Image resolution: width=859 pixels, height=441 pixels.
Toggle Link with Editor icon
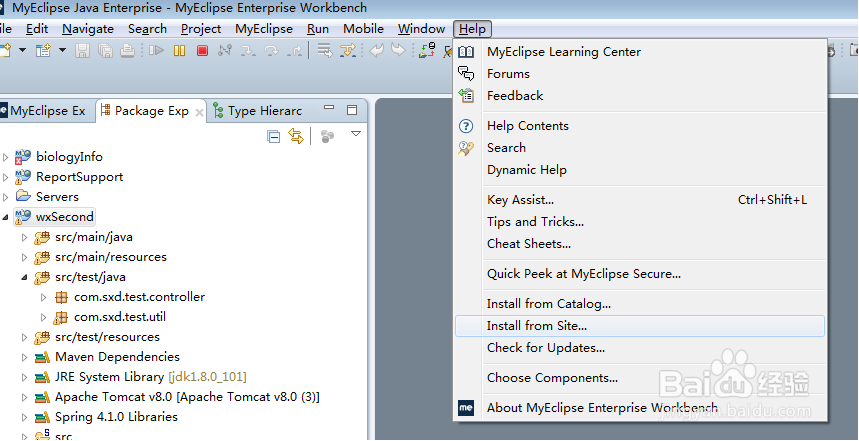point(296,136)
